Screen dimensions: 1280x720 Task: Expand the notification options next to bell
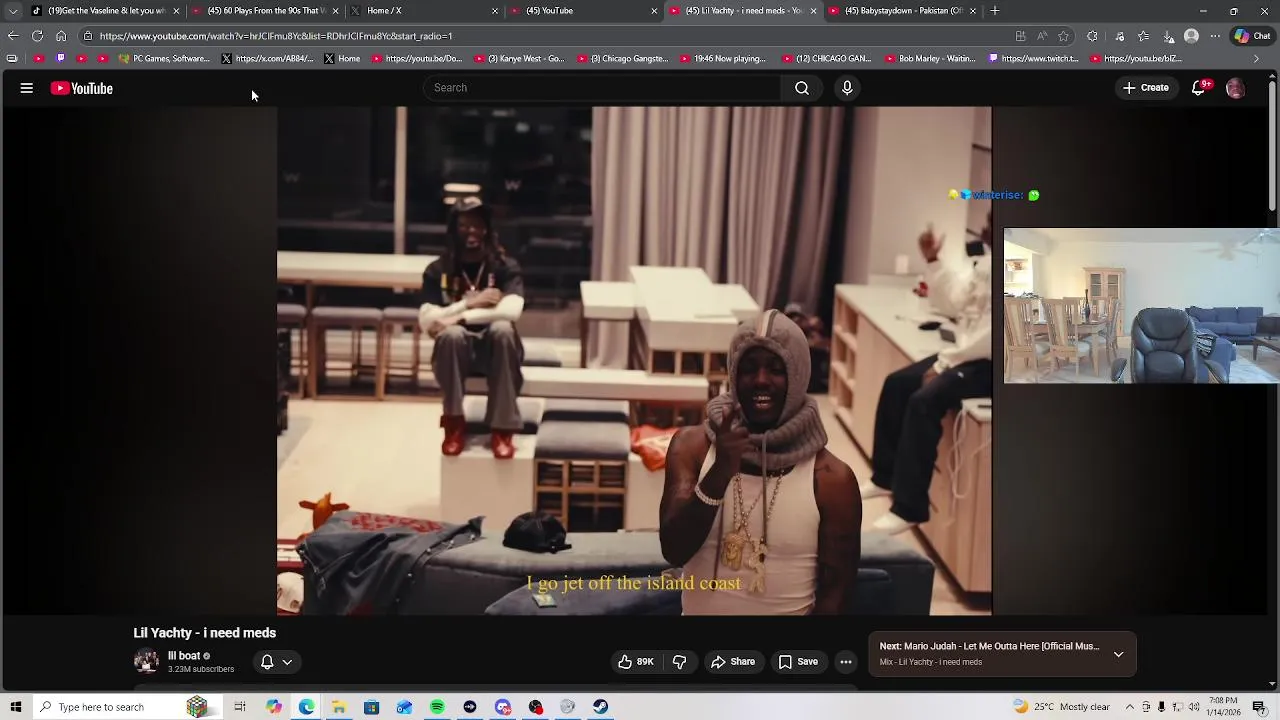(x=287, y=662)
